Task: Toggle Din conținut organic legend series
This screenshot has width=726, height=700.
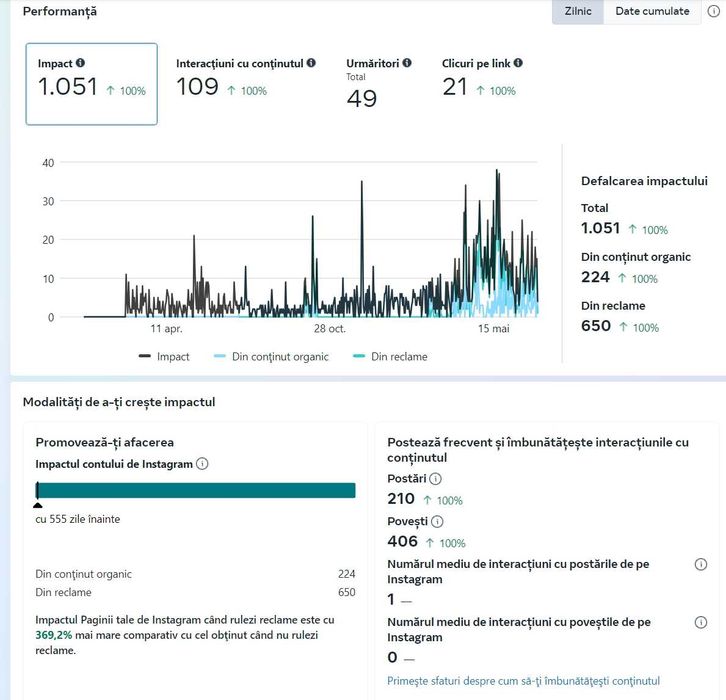Action: (x=271, y=356)
